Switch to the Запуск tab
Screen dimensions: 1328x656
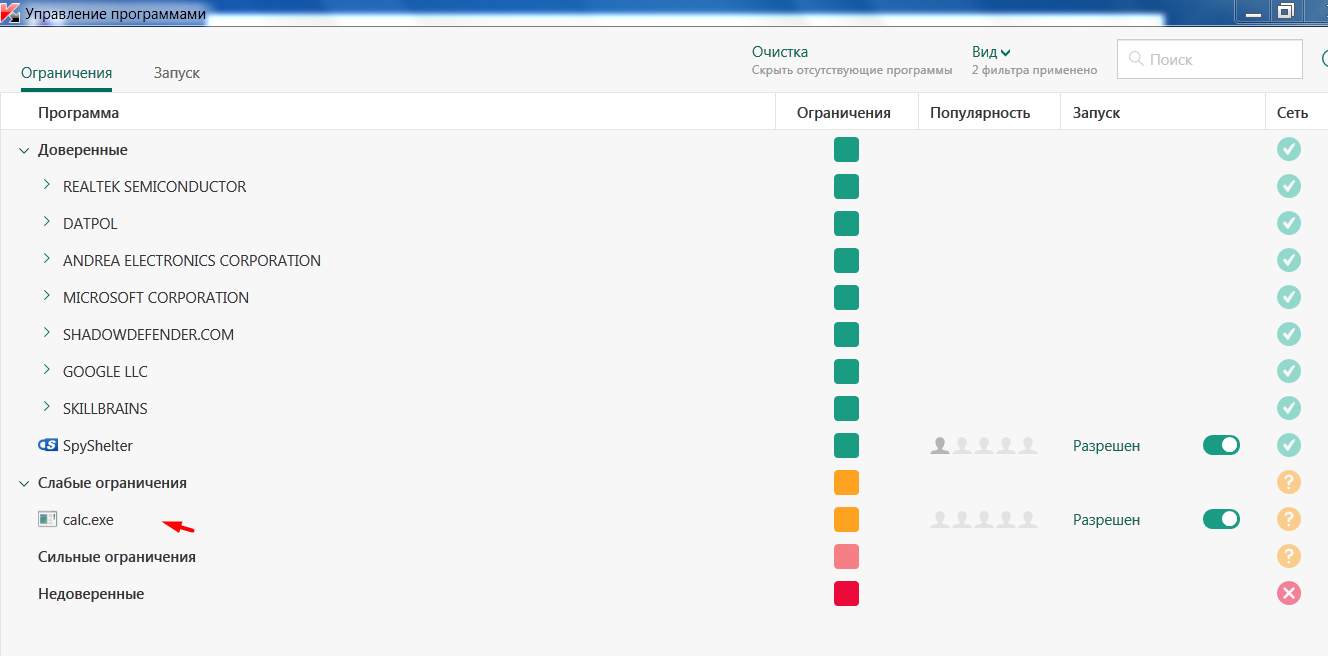click(177, 73)
